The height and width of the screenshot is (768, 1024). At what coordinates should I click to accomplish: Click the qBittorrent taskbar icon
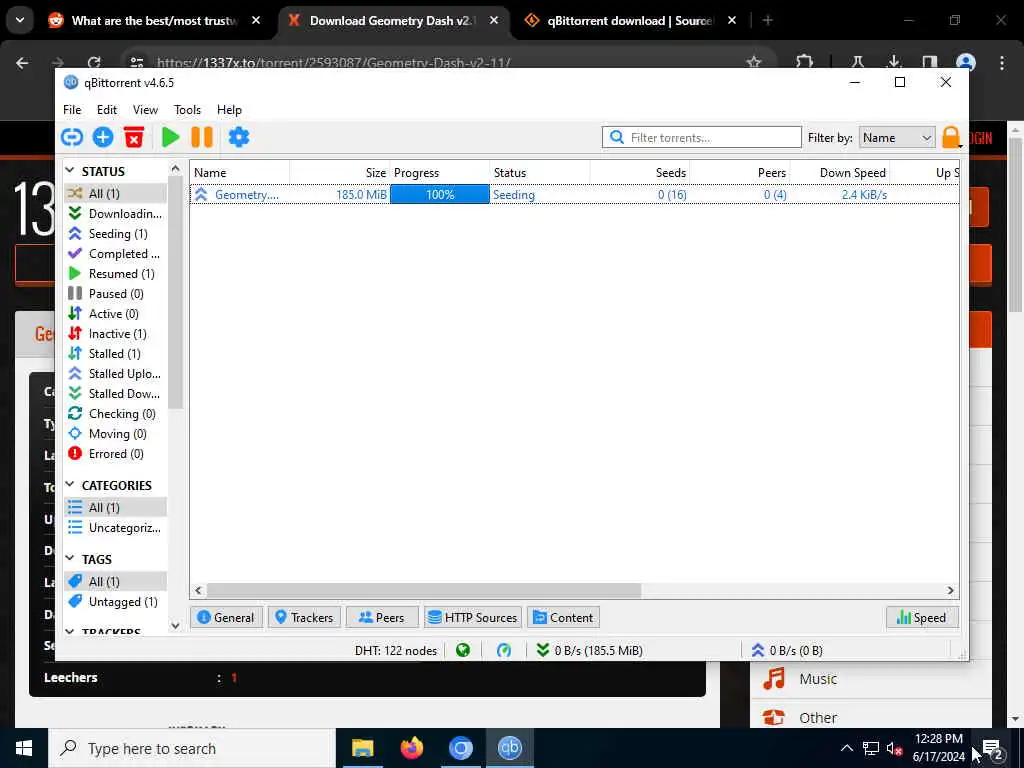pyautogui.click(x=509, y=748)
